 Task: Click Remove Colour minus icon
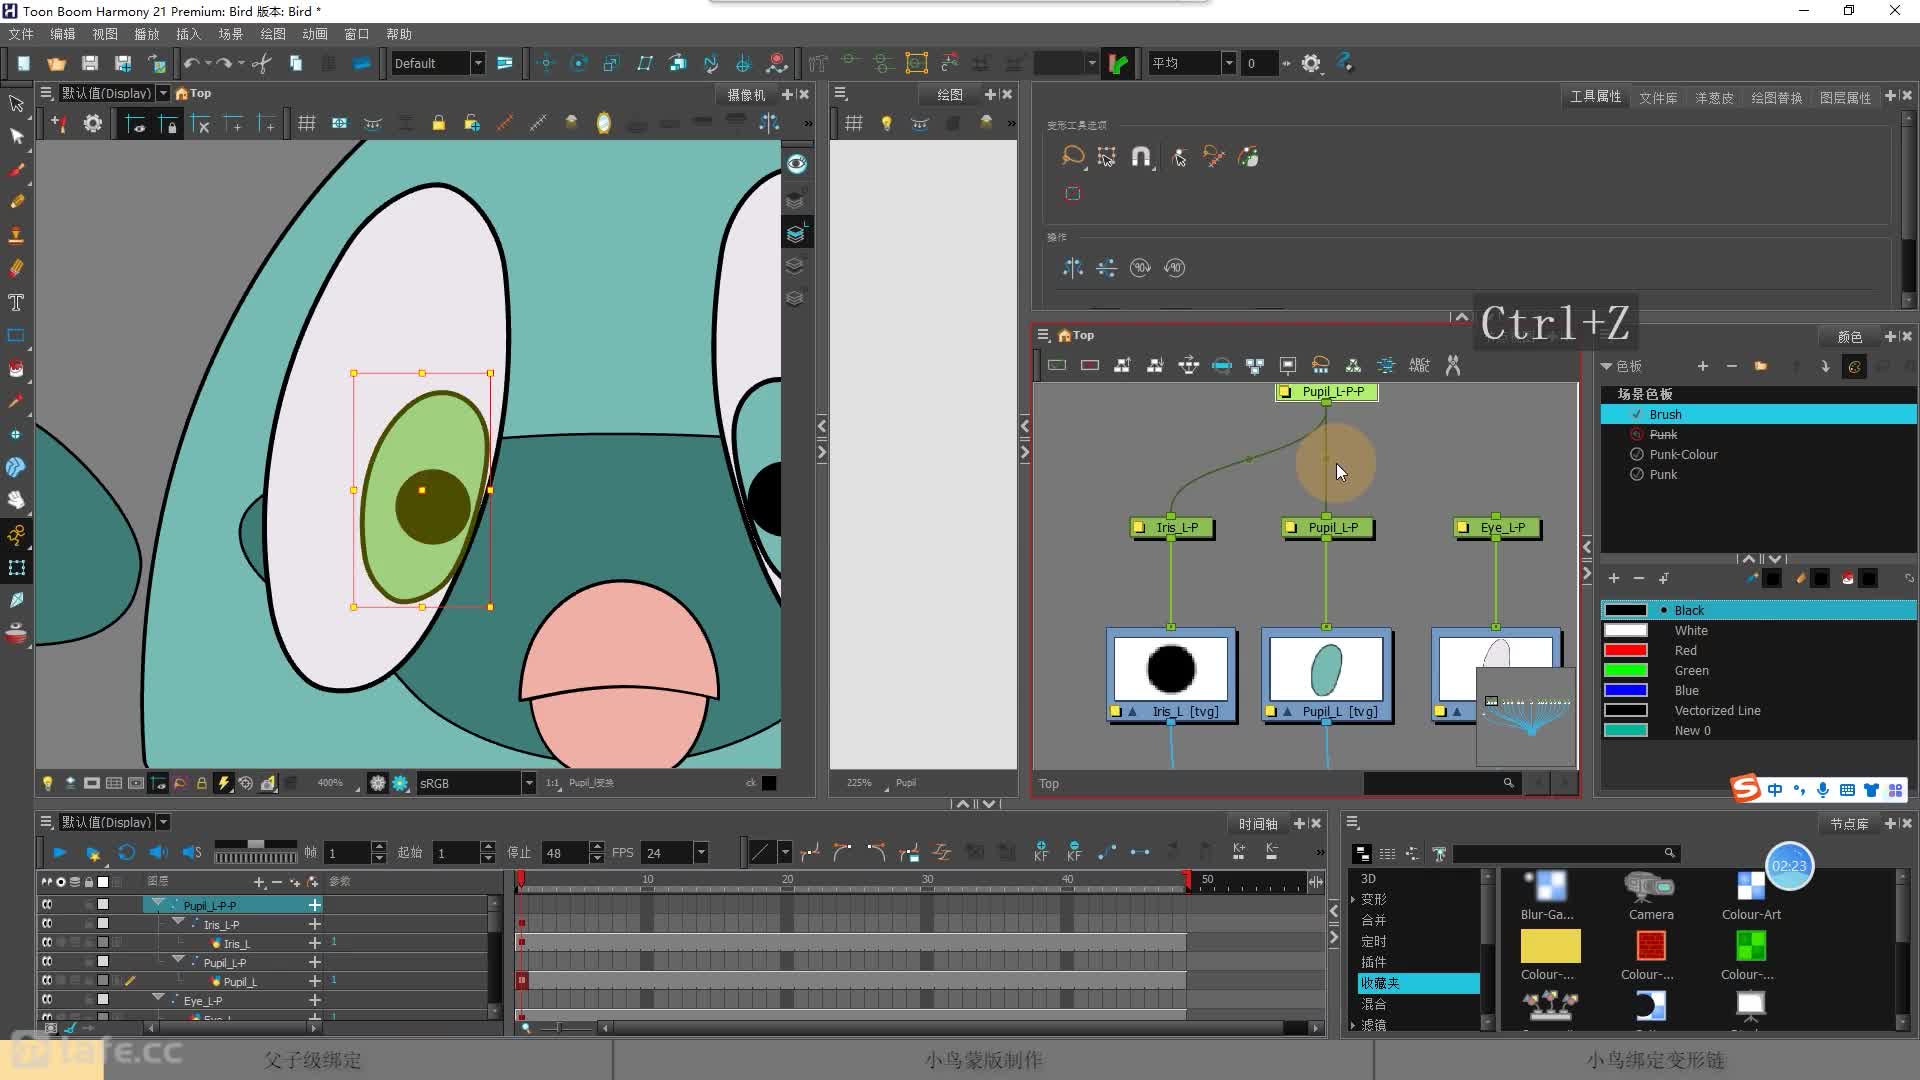click(x=1638, y=578)
